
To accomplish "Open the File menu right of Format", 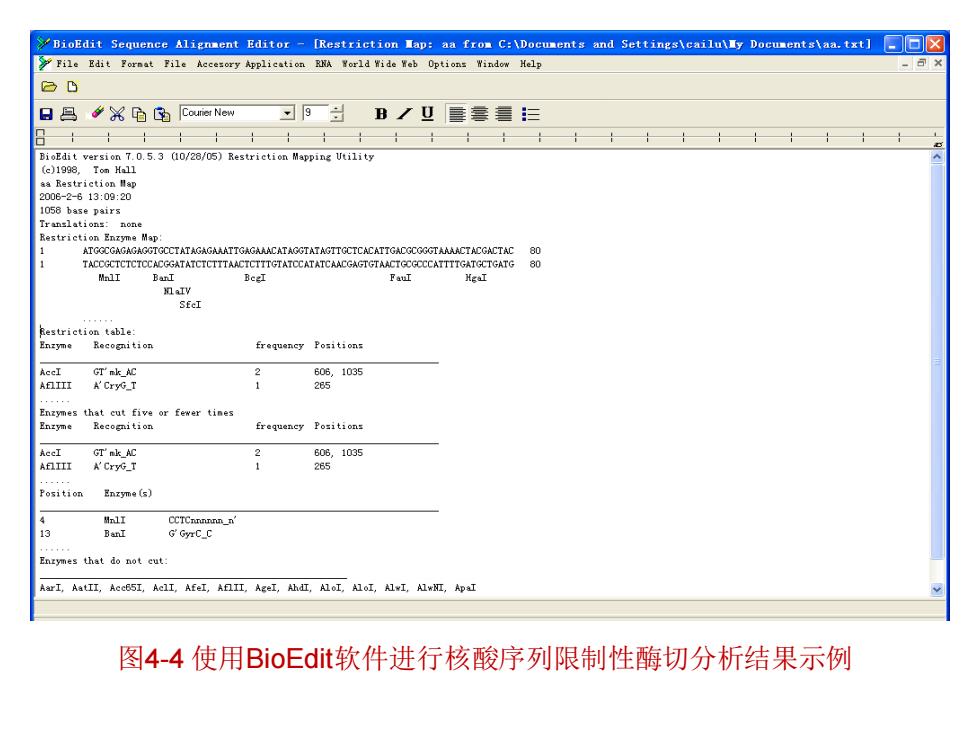I will point(175,64).
